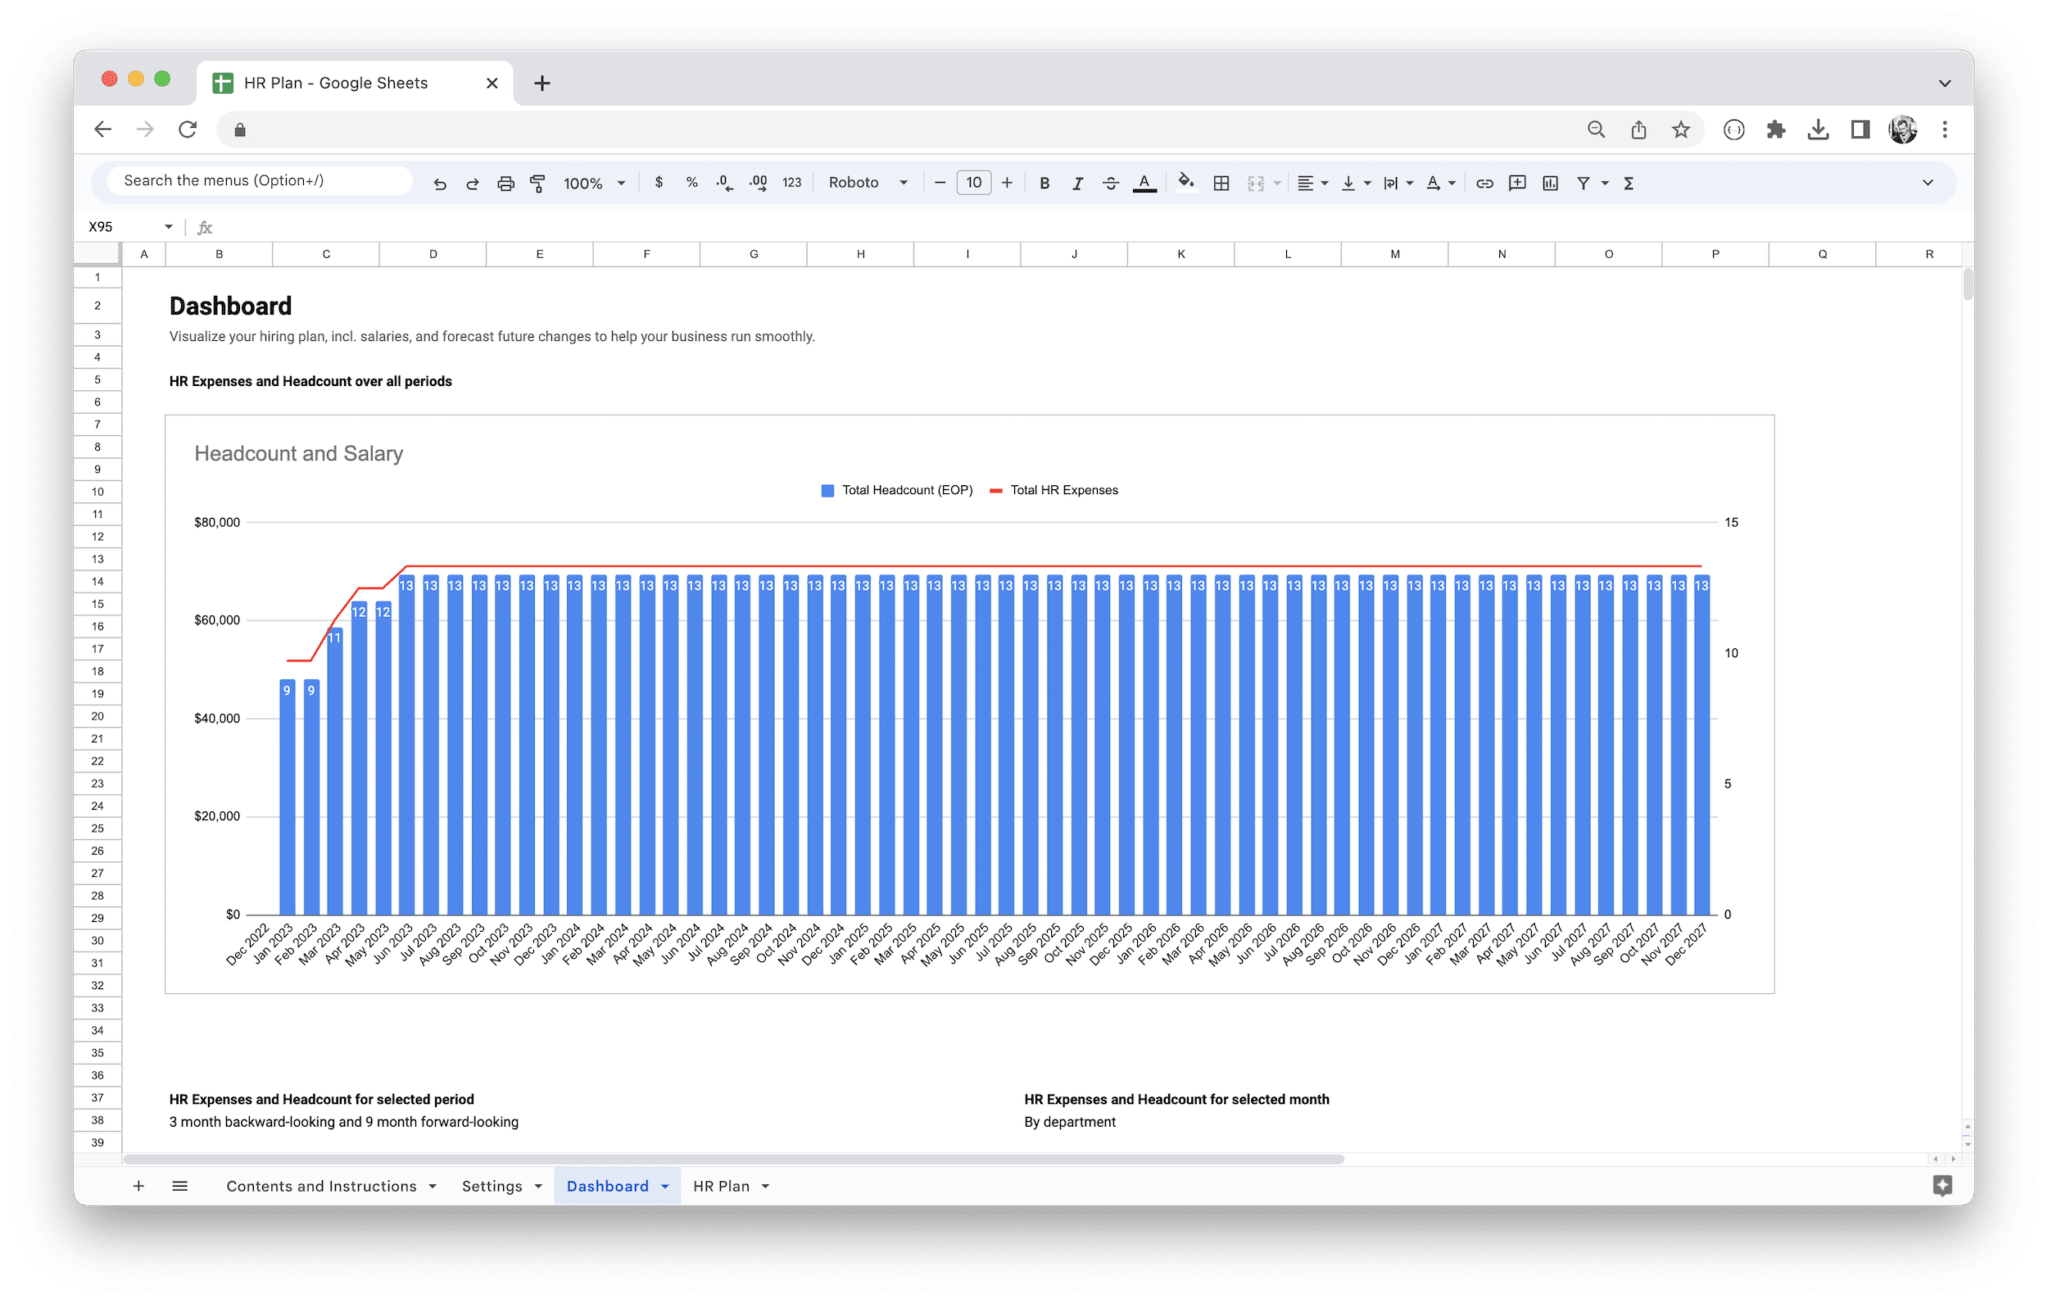Create a filter with the funnel icon
This screenshot has height=1303, width=2048.
(x=1583, y=182)
